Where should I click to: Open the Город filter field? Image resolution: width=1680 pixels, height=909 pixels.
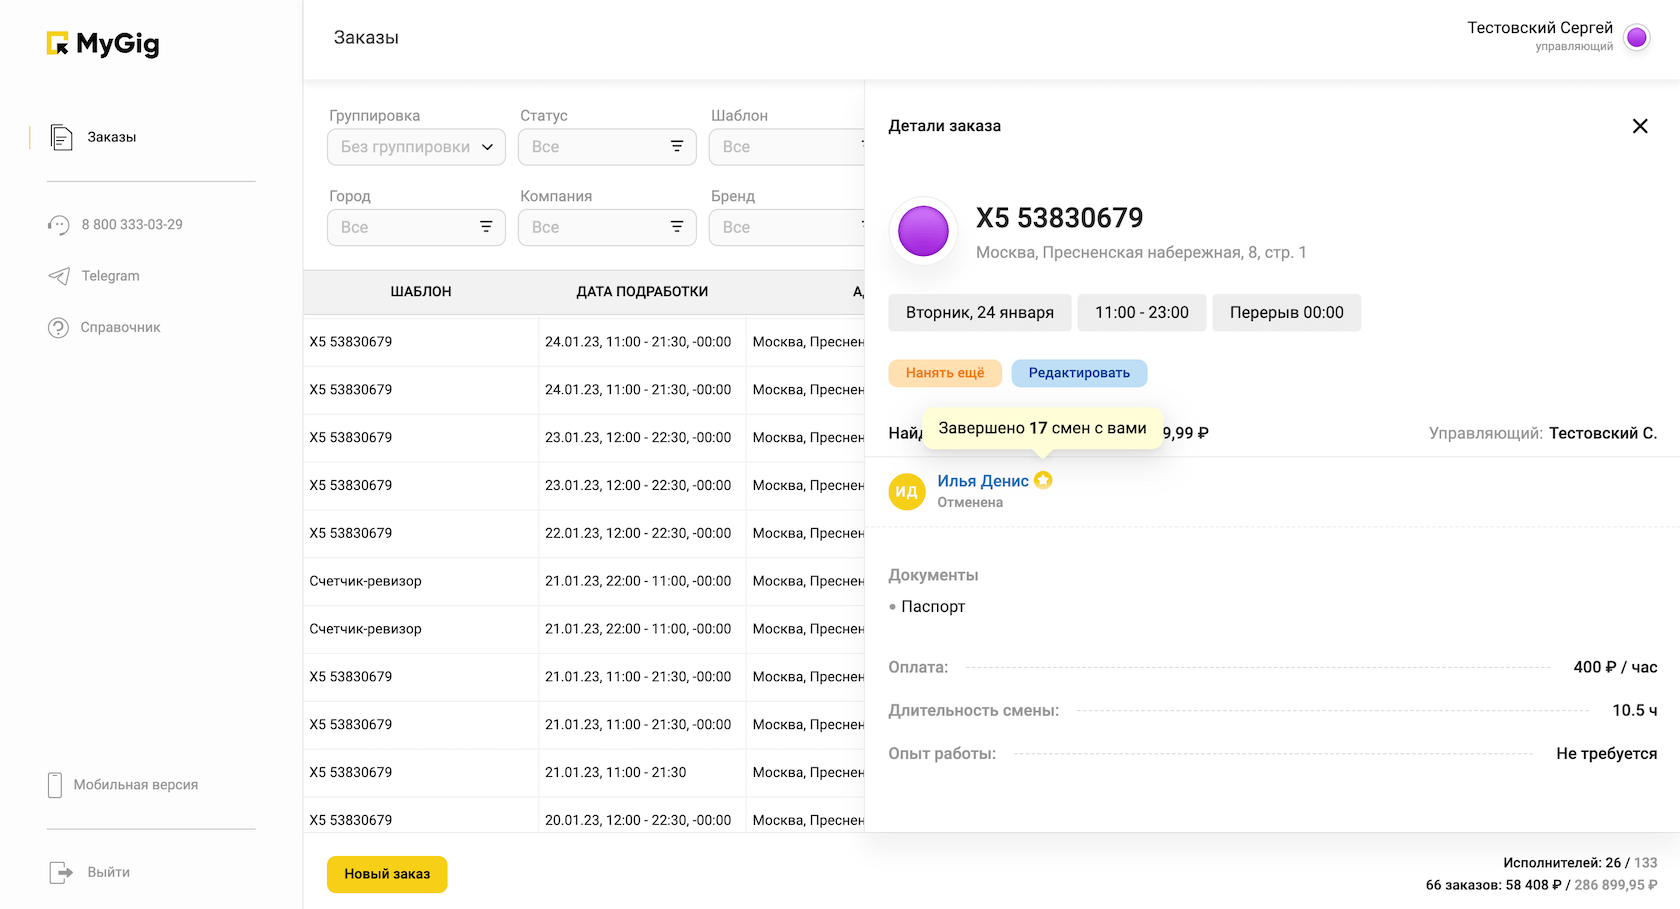[416, 227]
